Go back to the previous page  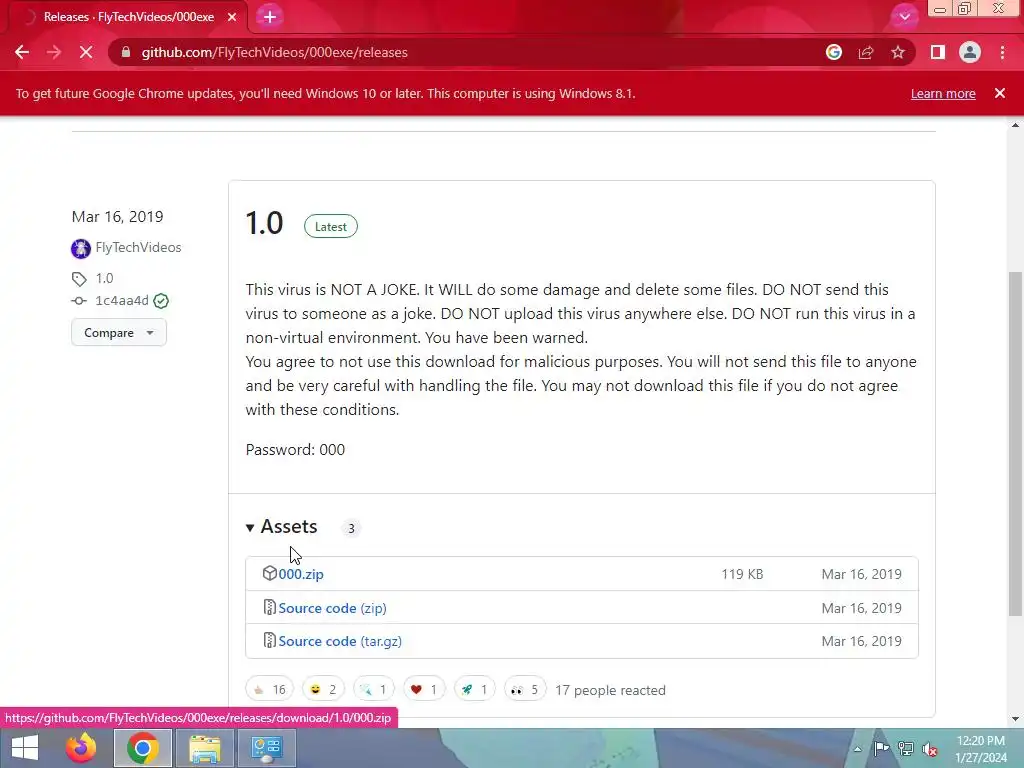coord(22,52)
